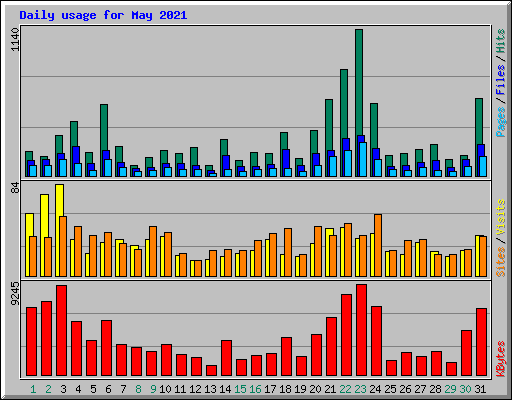
Task: Click day 9 on the x-axis
Action: coord(153,389)
